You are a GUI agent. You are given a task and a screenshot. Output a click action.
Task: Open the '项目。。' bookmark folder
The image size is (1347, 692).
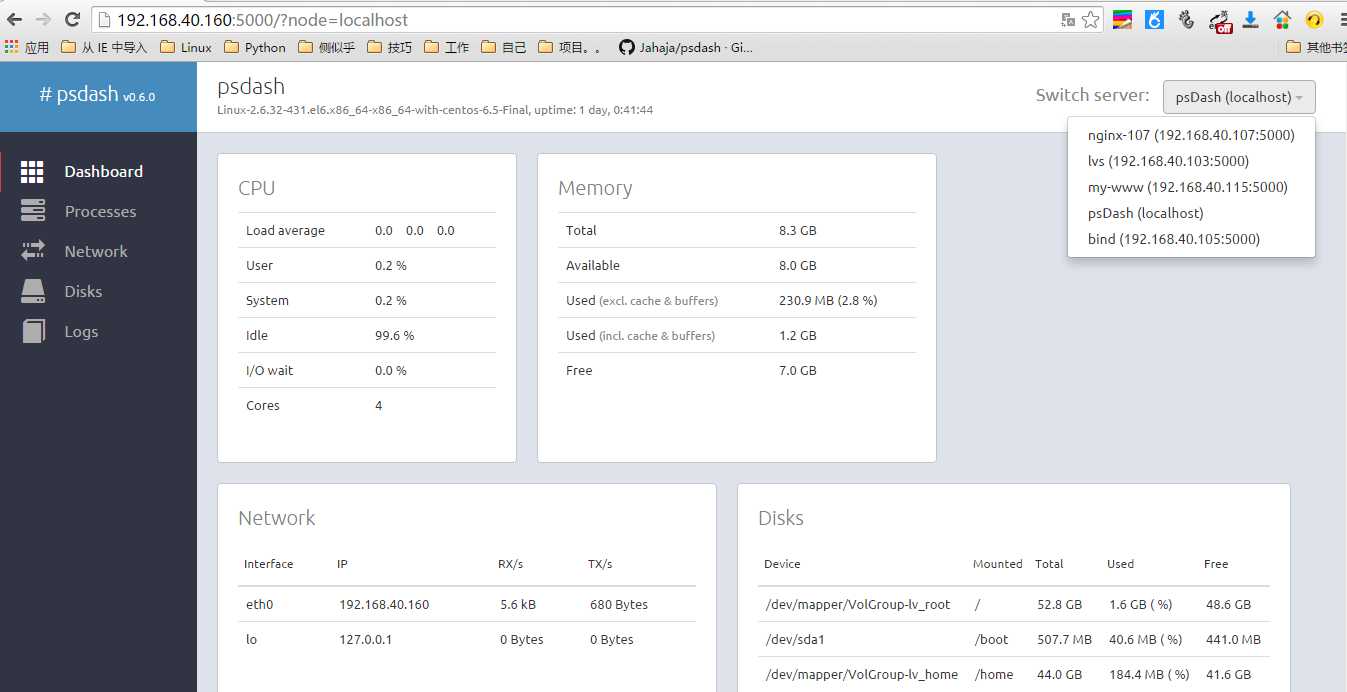(x=570, y=47)
